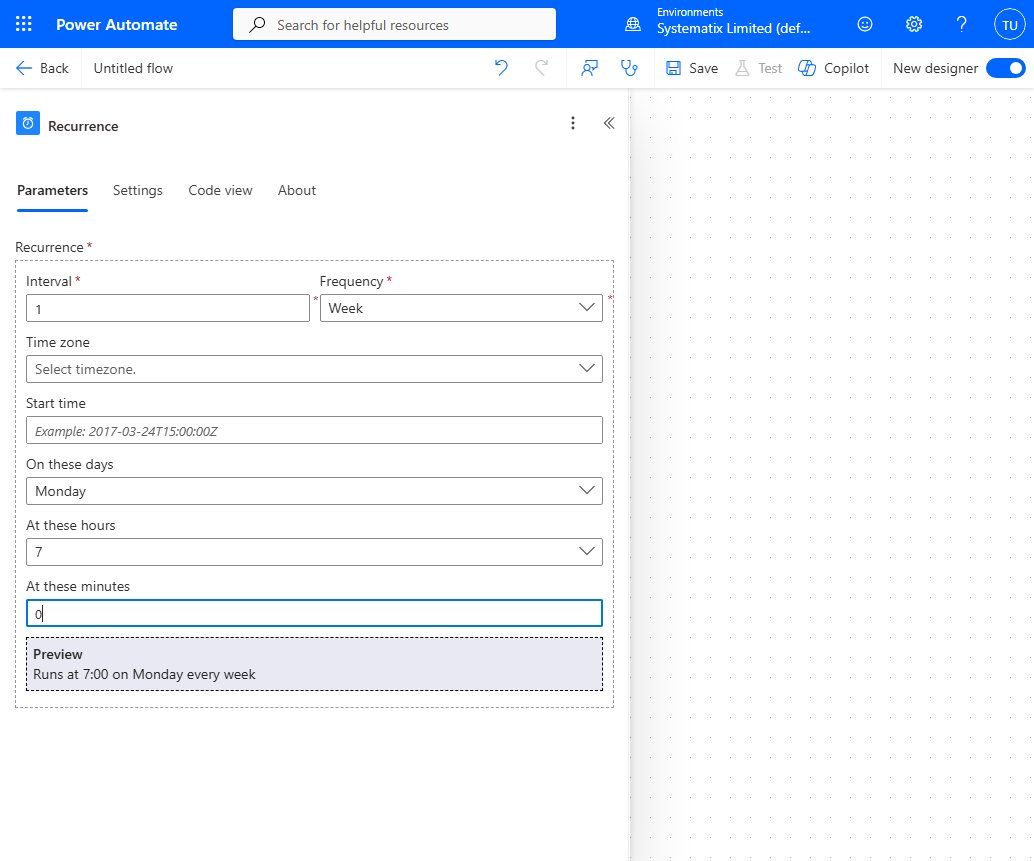Expand the On these days dropdown
1034x861 pixels.
pyautogui.click(x=314, y=491)
